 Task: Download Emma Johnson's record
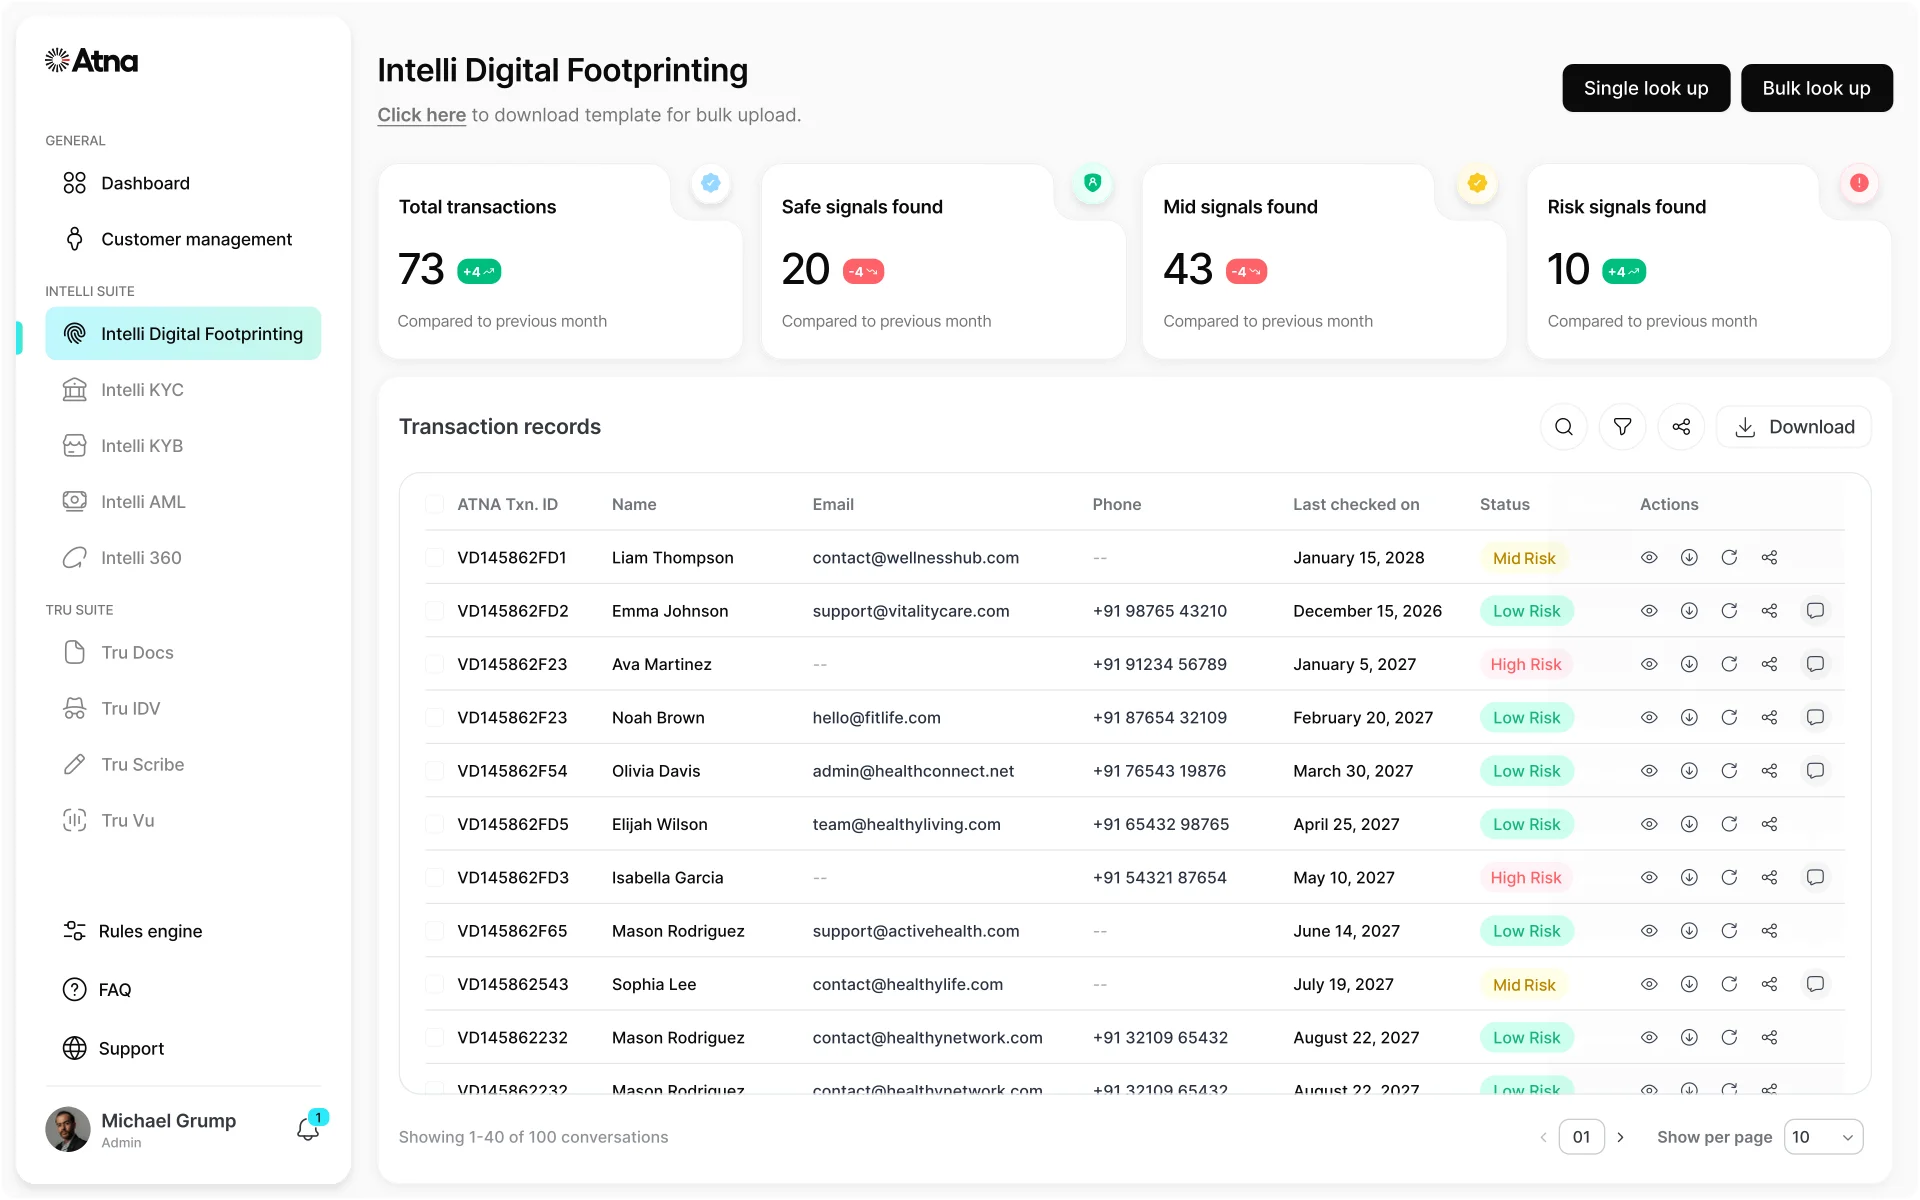pos(1689,610)
